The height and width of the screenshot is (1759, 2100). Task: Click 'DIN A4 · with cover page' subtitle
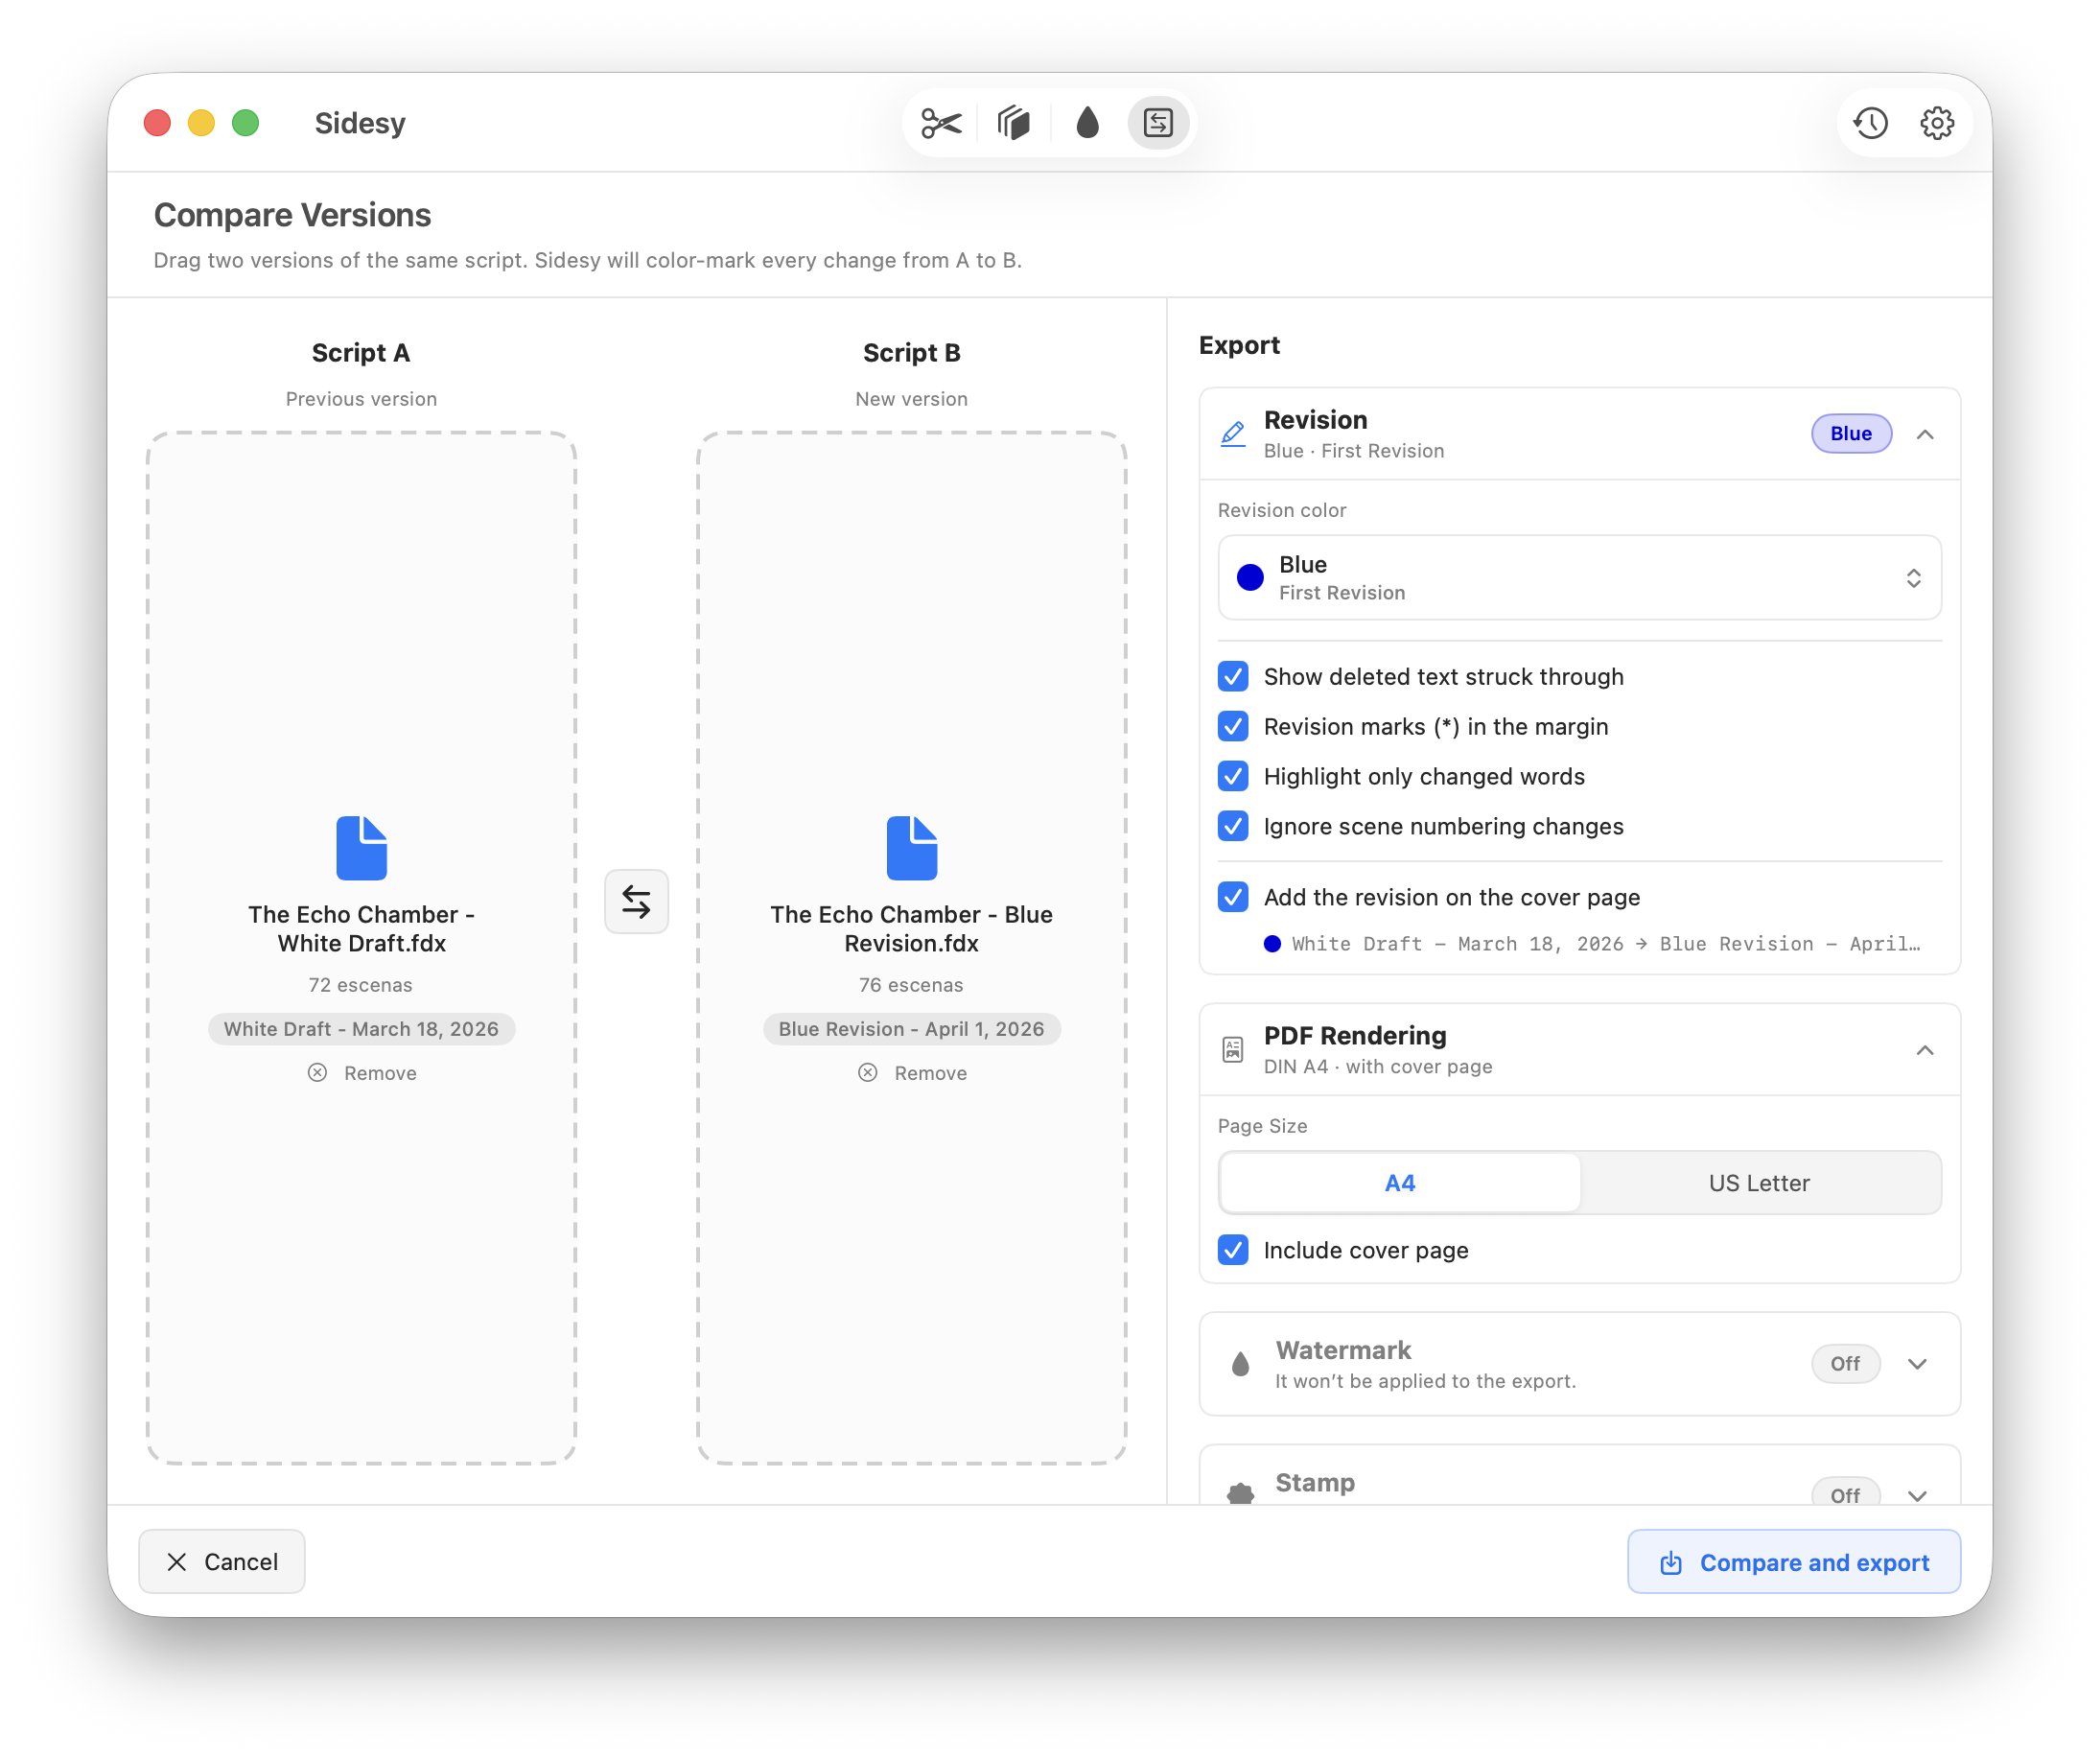[x=1378, y=1067]
